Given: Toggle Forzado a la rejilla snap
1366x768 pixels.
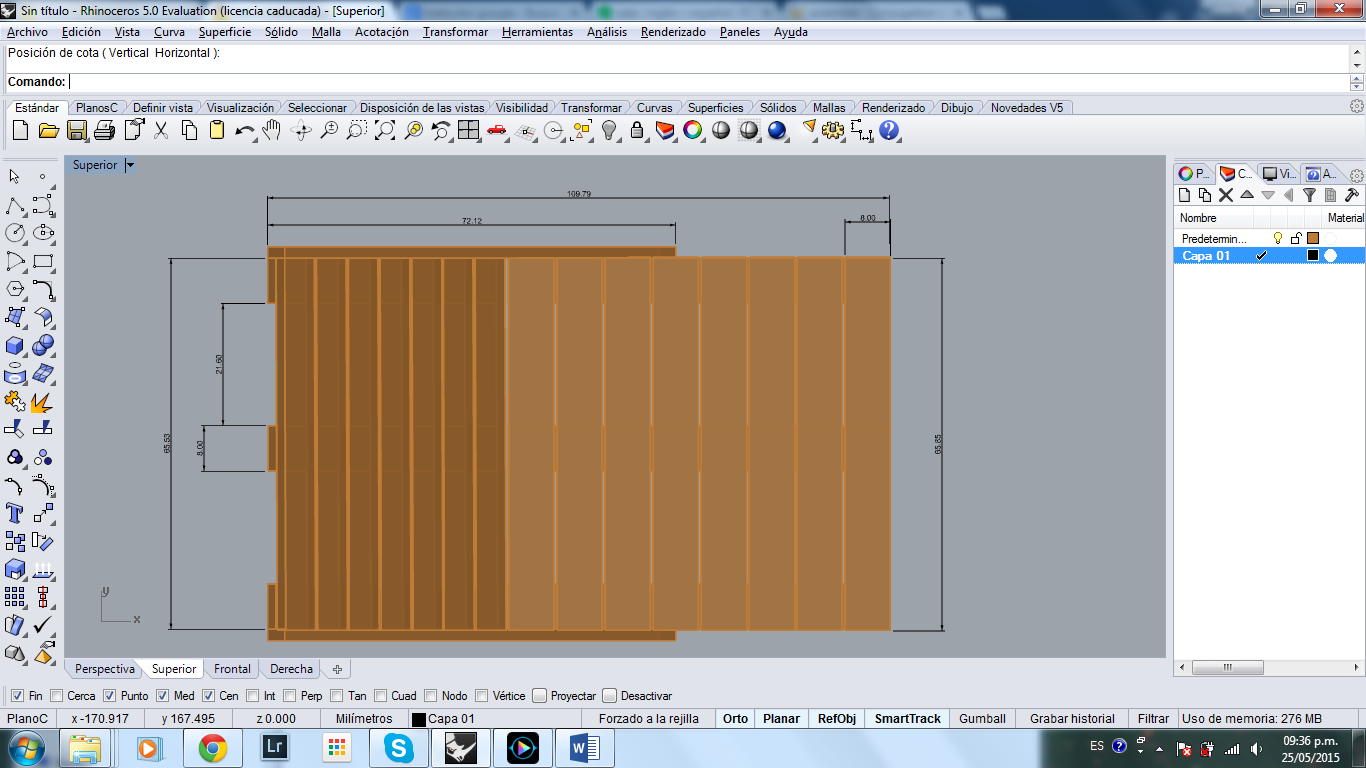Looking at the screenshot, I should tap(649, 719).
